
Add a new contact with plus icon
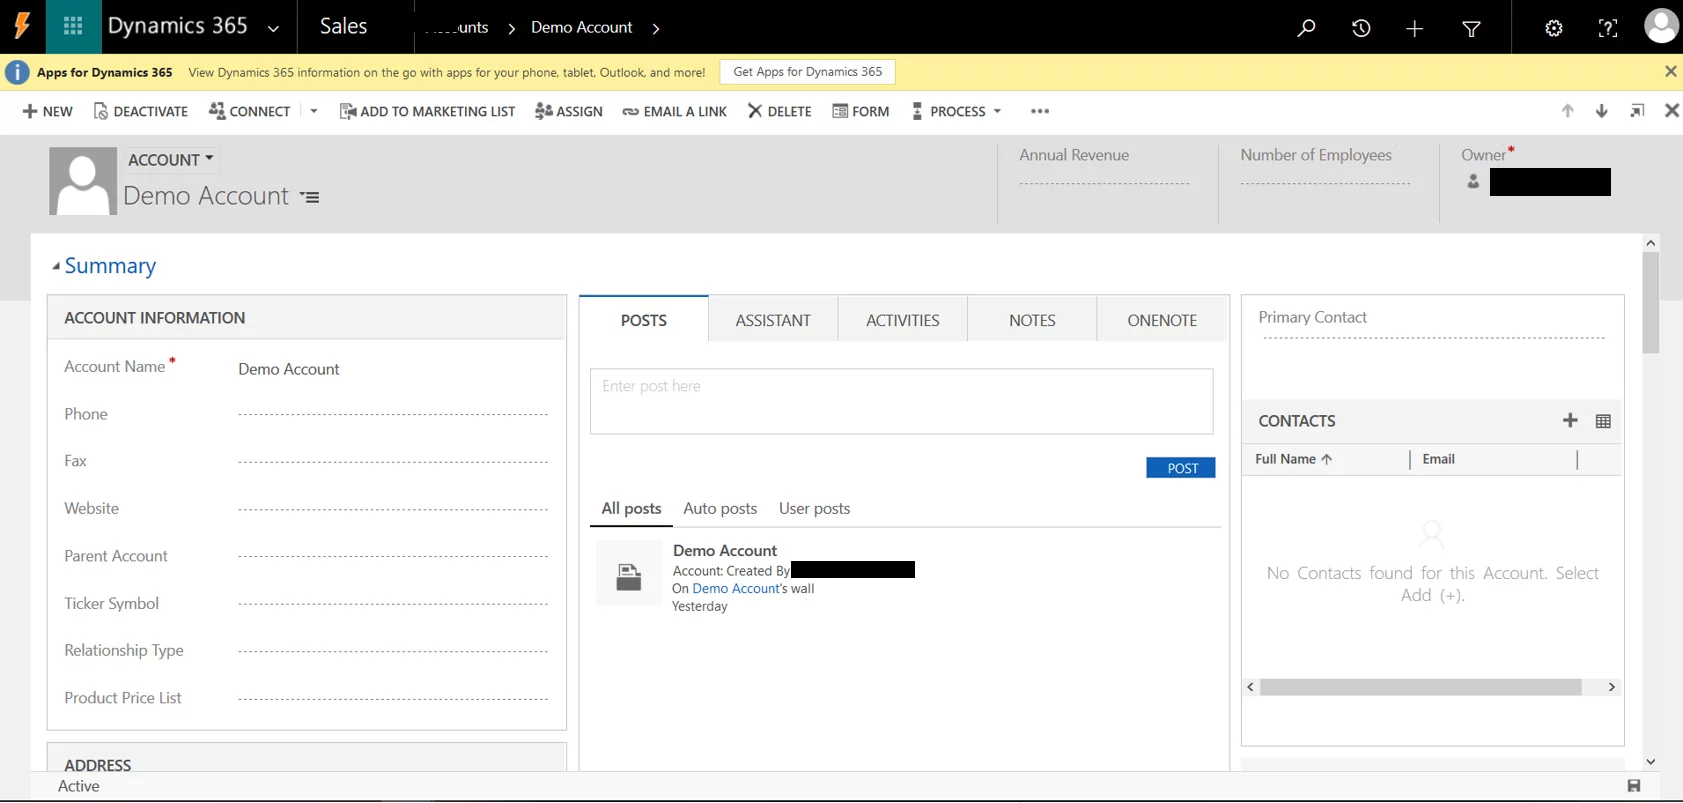(x=1570, y=421)
